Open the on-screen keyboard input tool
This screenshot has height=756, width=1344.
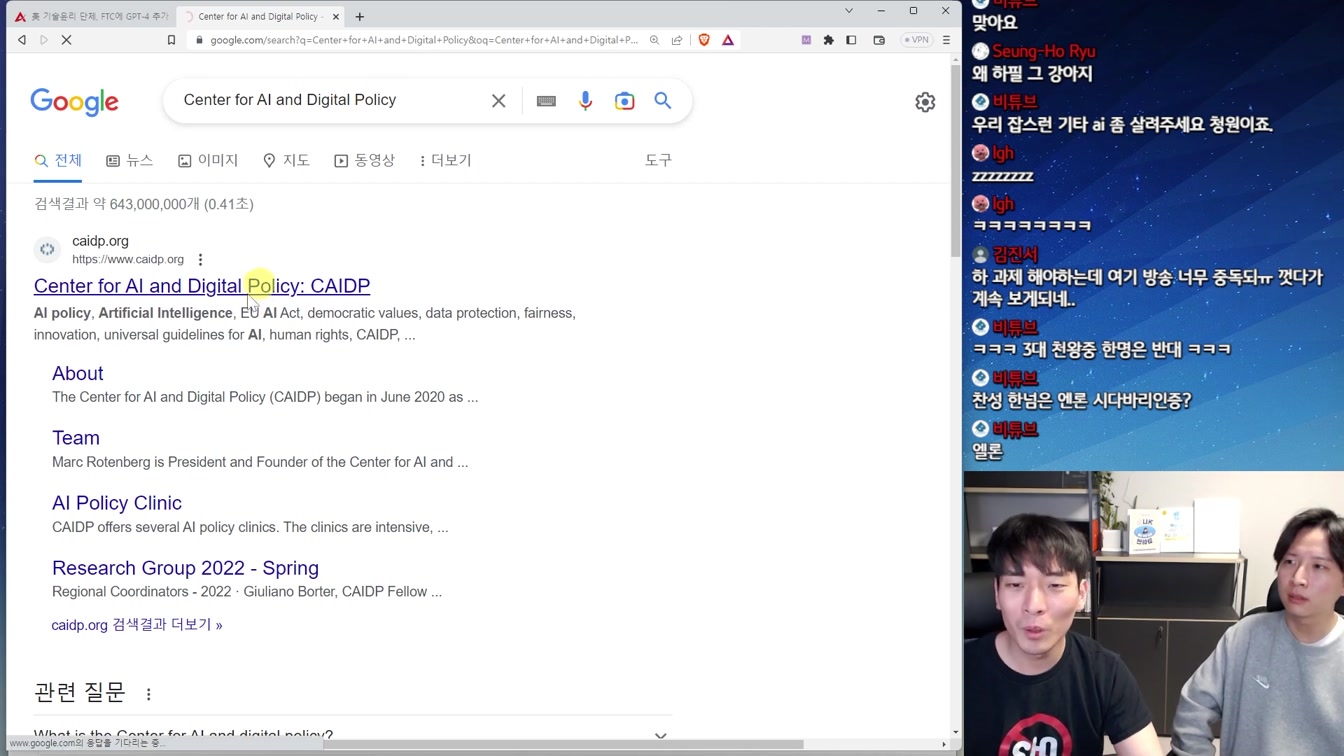[x=546, y=101]
